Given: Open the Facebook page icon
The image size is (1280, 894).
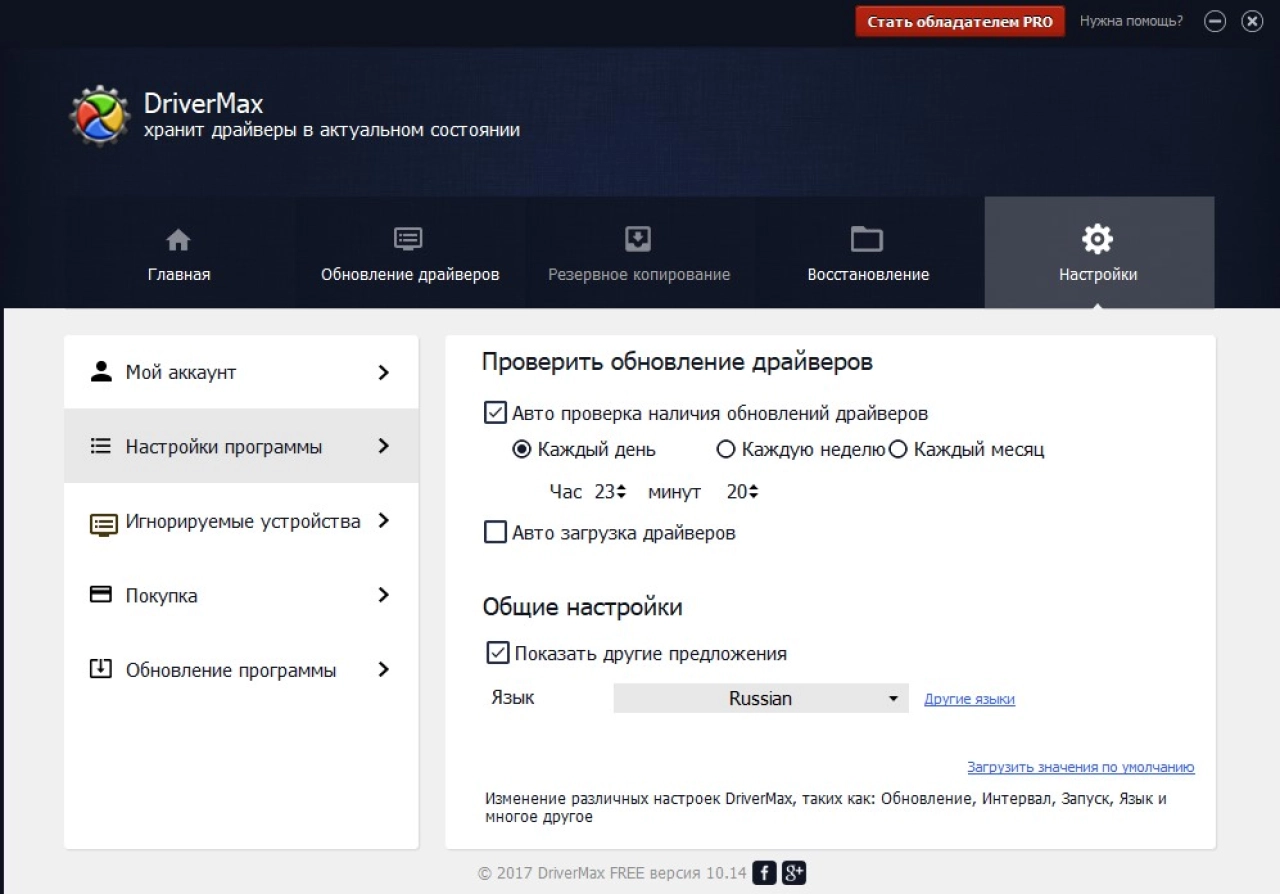Looking at the screenshot, I should [x=765, y=873].
